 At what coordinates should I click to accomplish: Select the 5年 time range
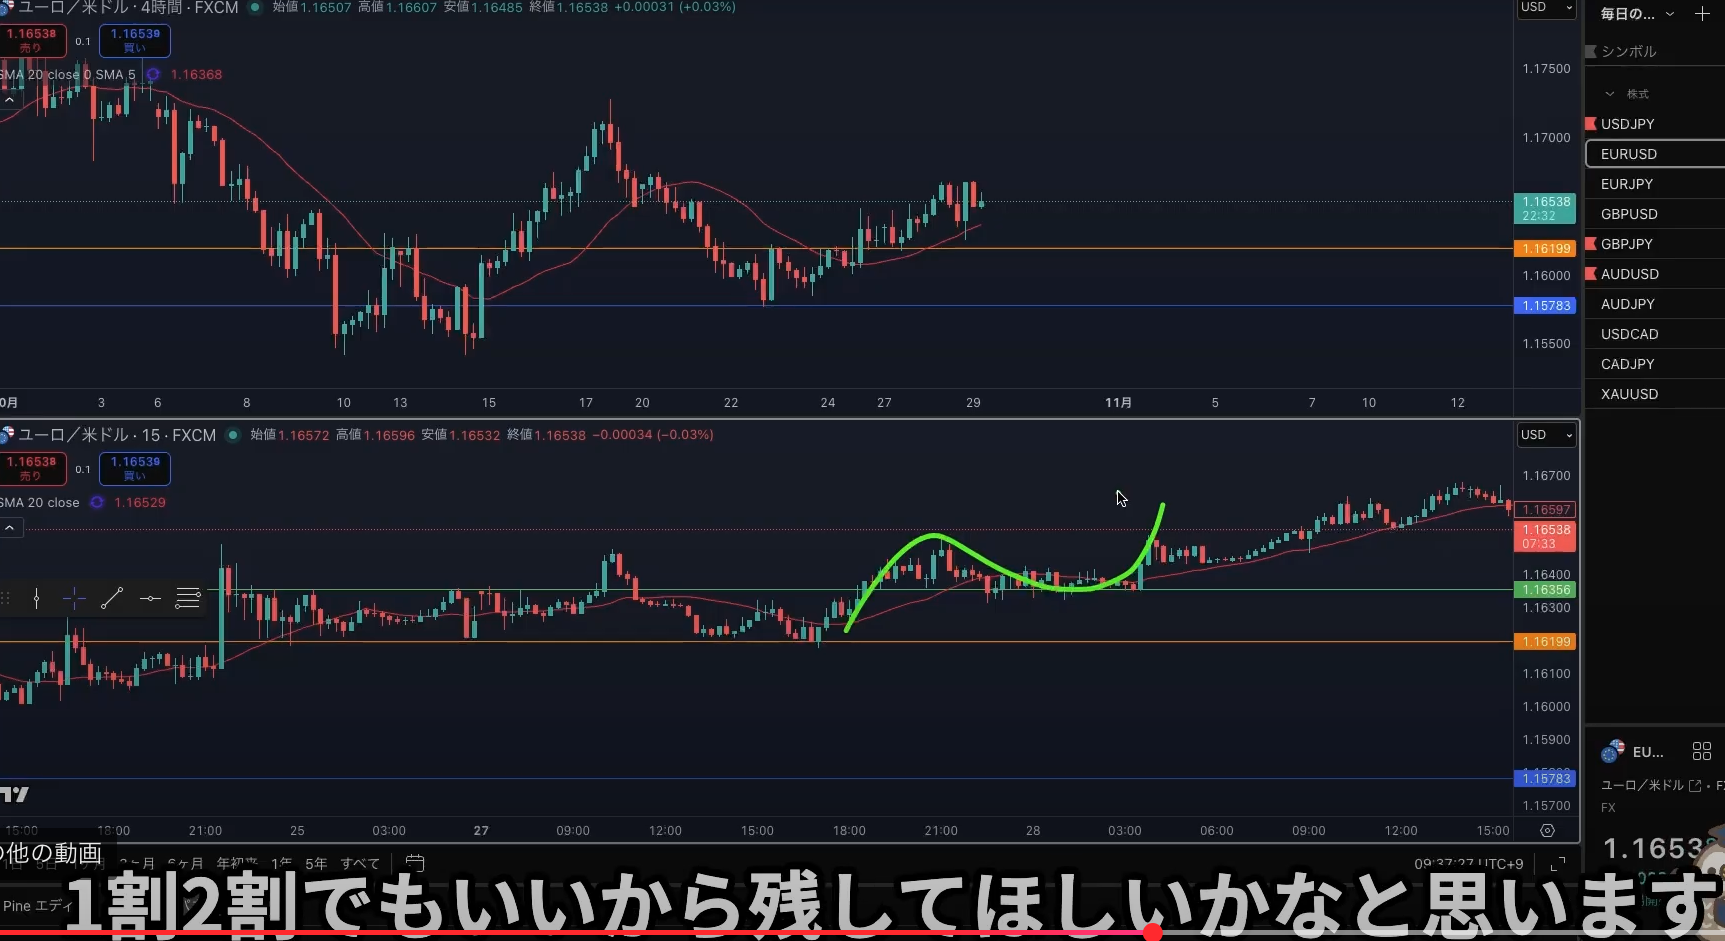point(316,864)
